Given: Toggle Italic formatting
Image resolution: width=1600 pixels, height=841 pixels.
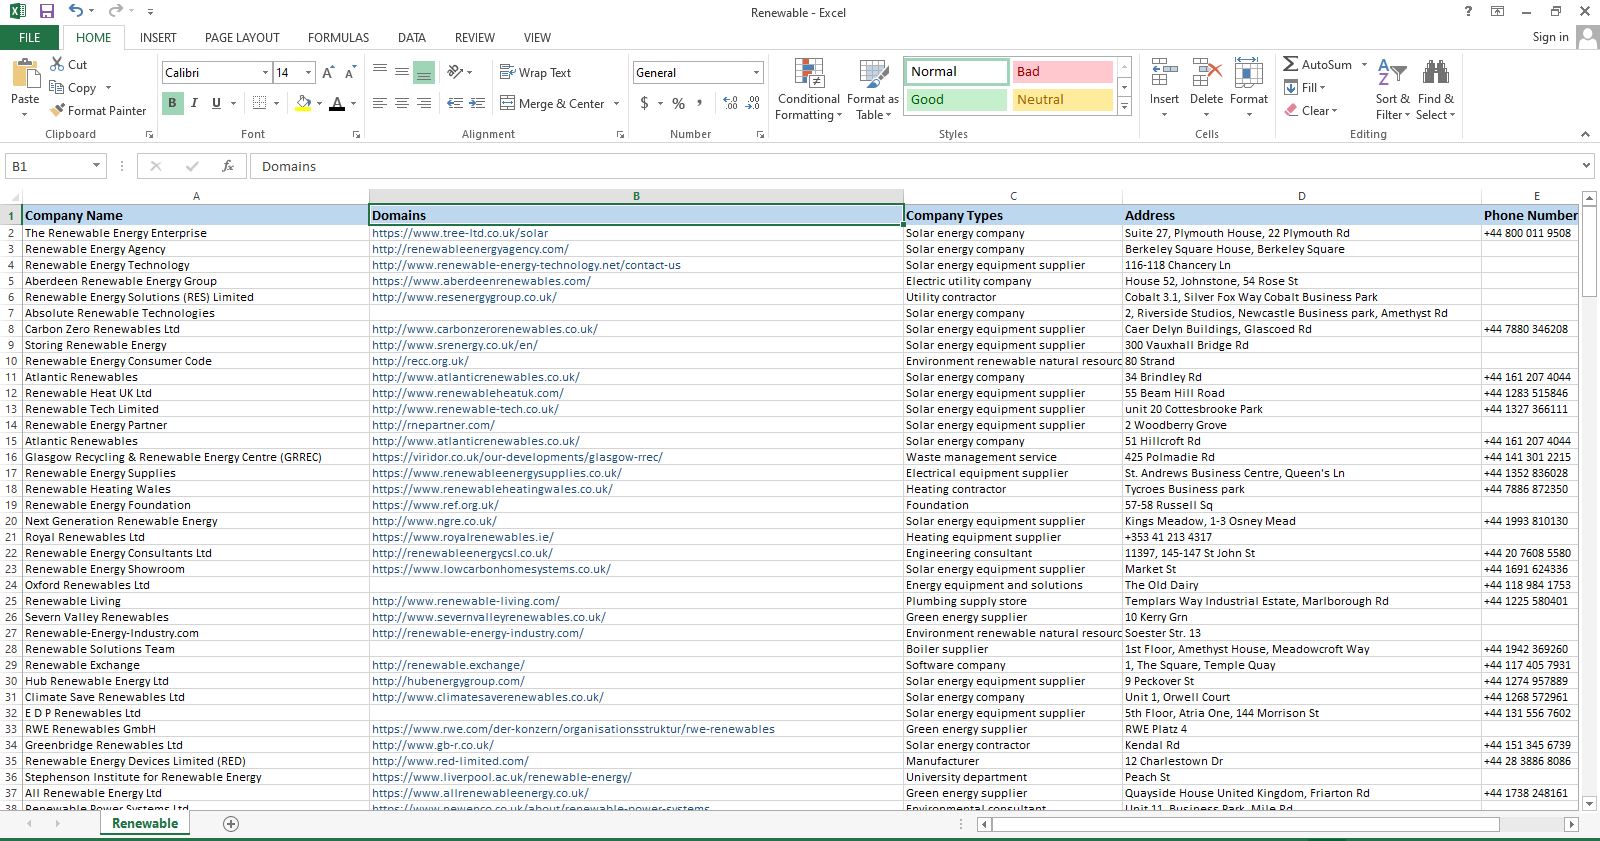Looking at the screenshot, I should [194, 103].
